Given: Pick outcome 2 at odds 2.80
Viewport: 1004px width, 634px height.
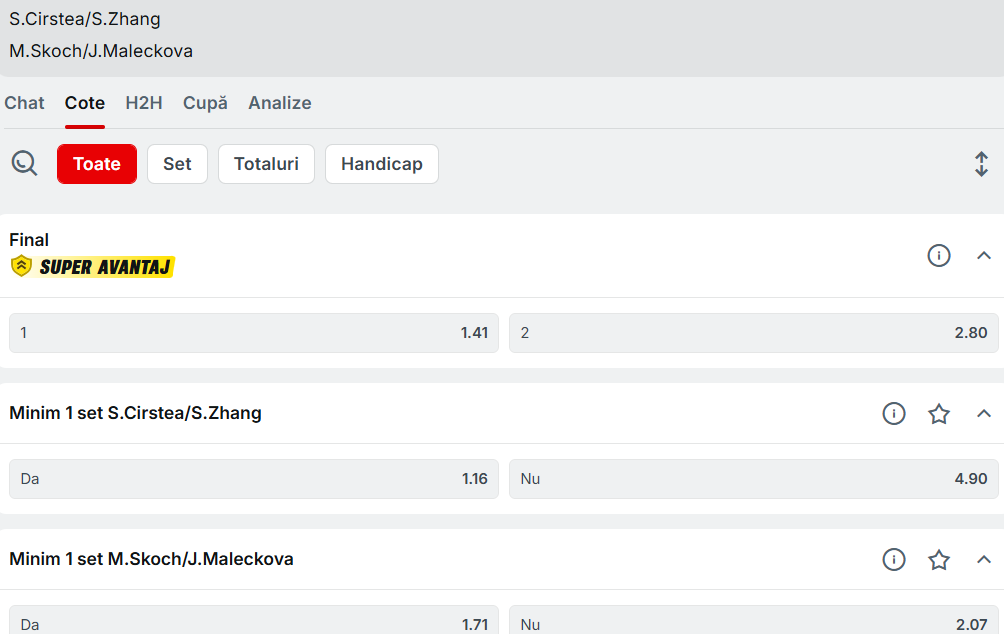Looking at the screenshot, I should tap(753, 333).
